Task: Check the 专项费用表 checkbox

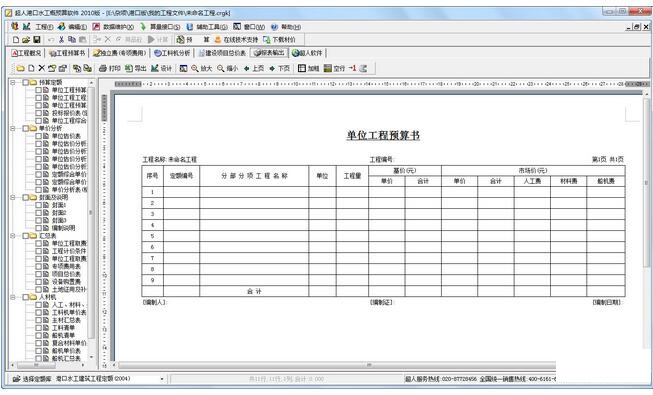Action: coord(38,266)
